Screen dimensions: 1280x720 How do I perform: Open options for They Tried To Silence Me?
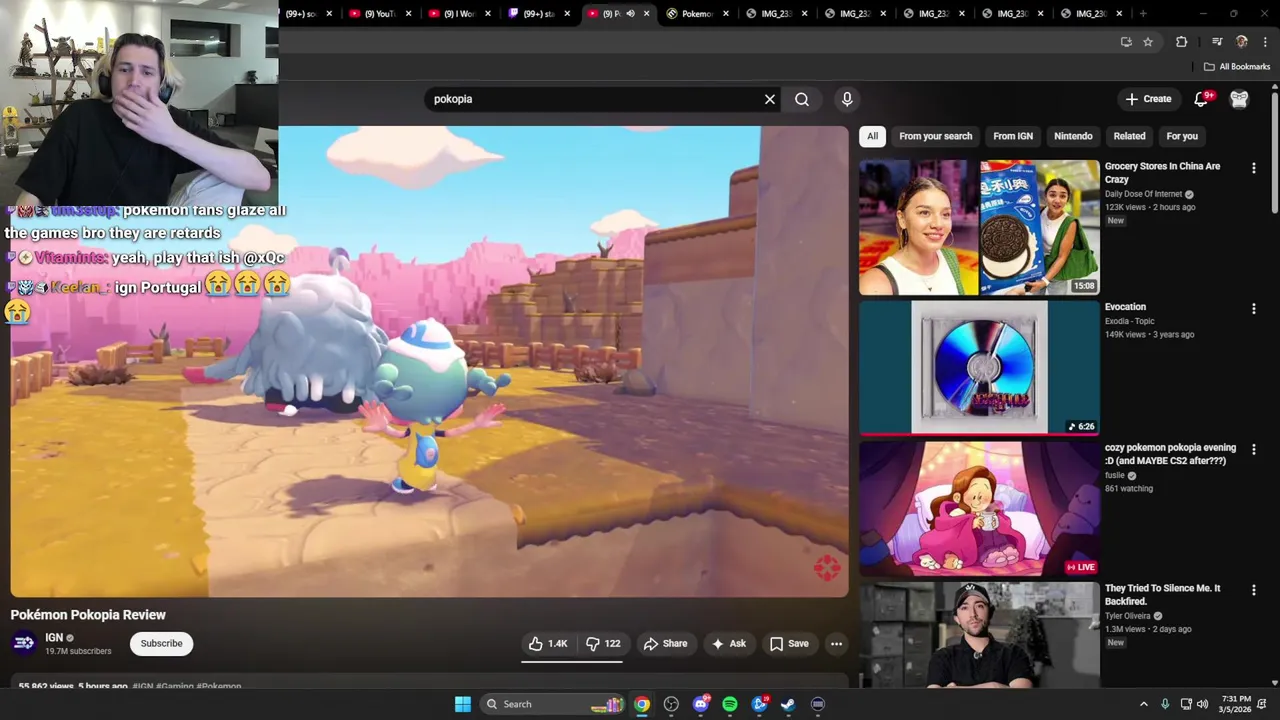(x=1253, y=590)
